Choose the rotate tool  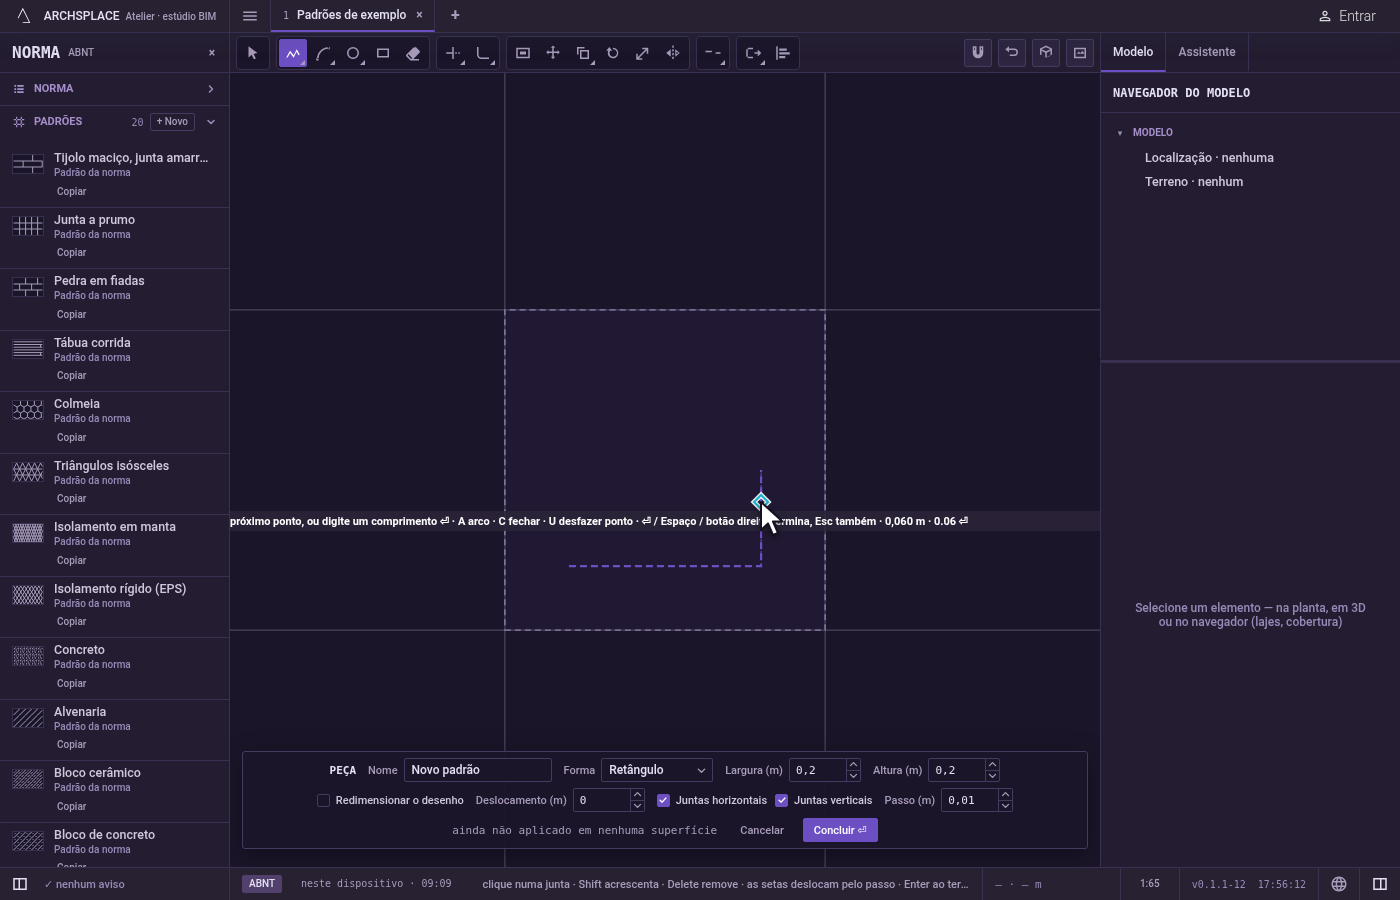(x=613, y=53)
